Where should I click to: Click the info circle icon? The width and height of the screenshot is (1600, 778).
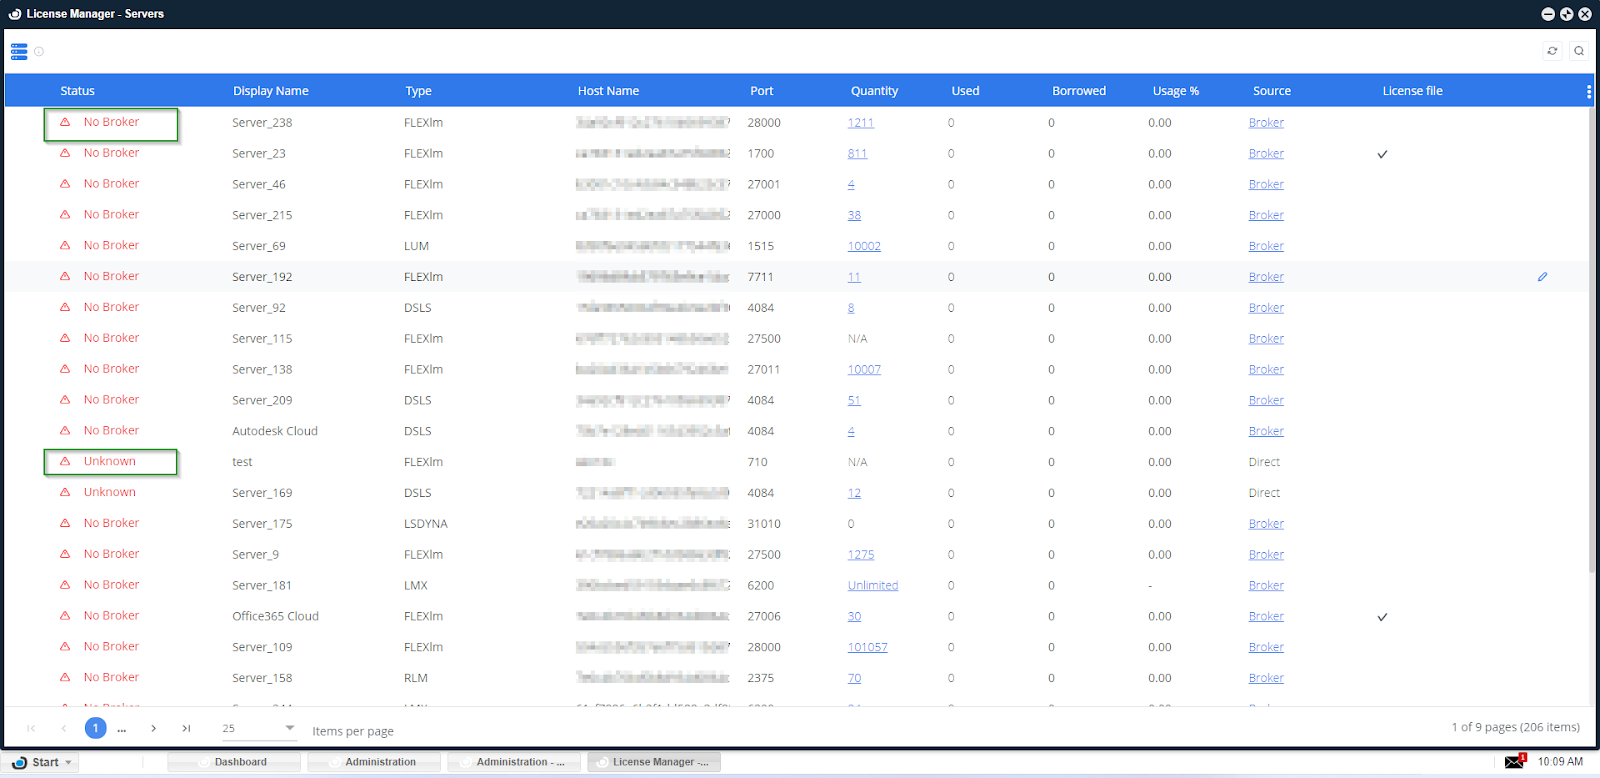[x=39, y=52]
